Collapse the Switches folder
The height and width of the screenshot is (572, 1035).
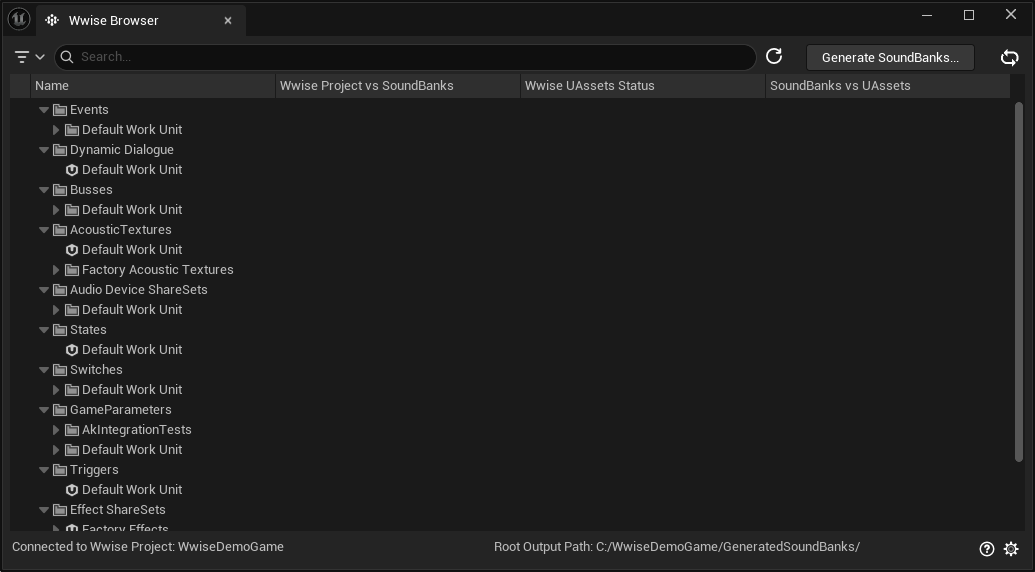44,370
